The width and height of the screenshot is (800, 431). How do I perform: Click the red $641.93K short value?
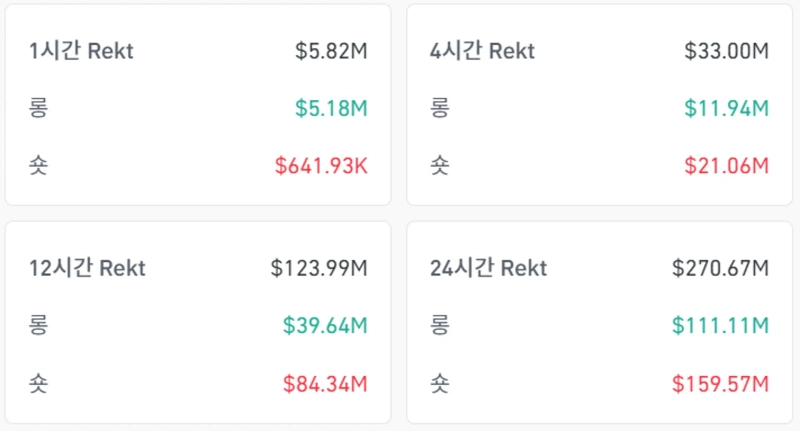[321, 165]
